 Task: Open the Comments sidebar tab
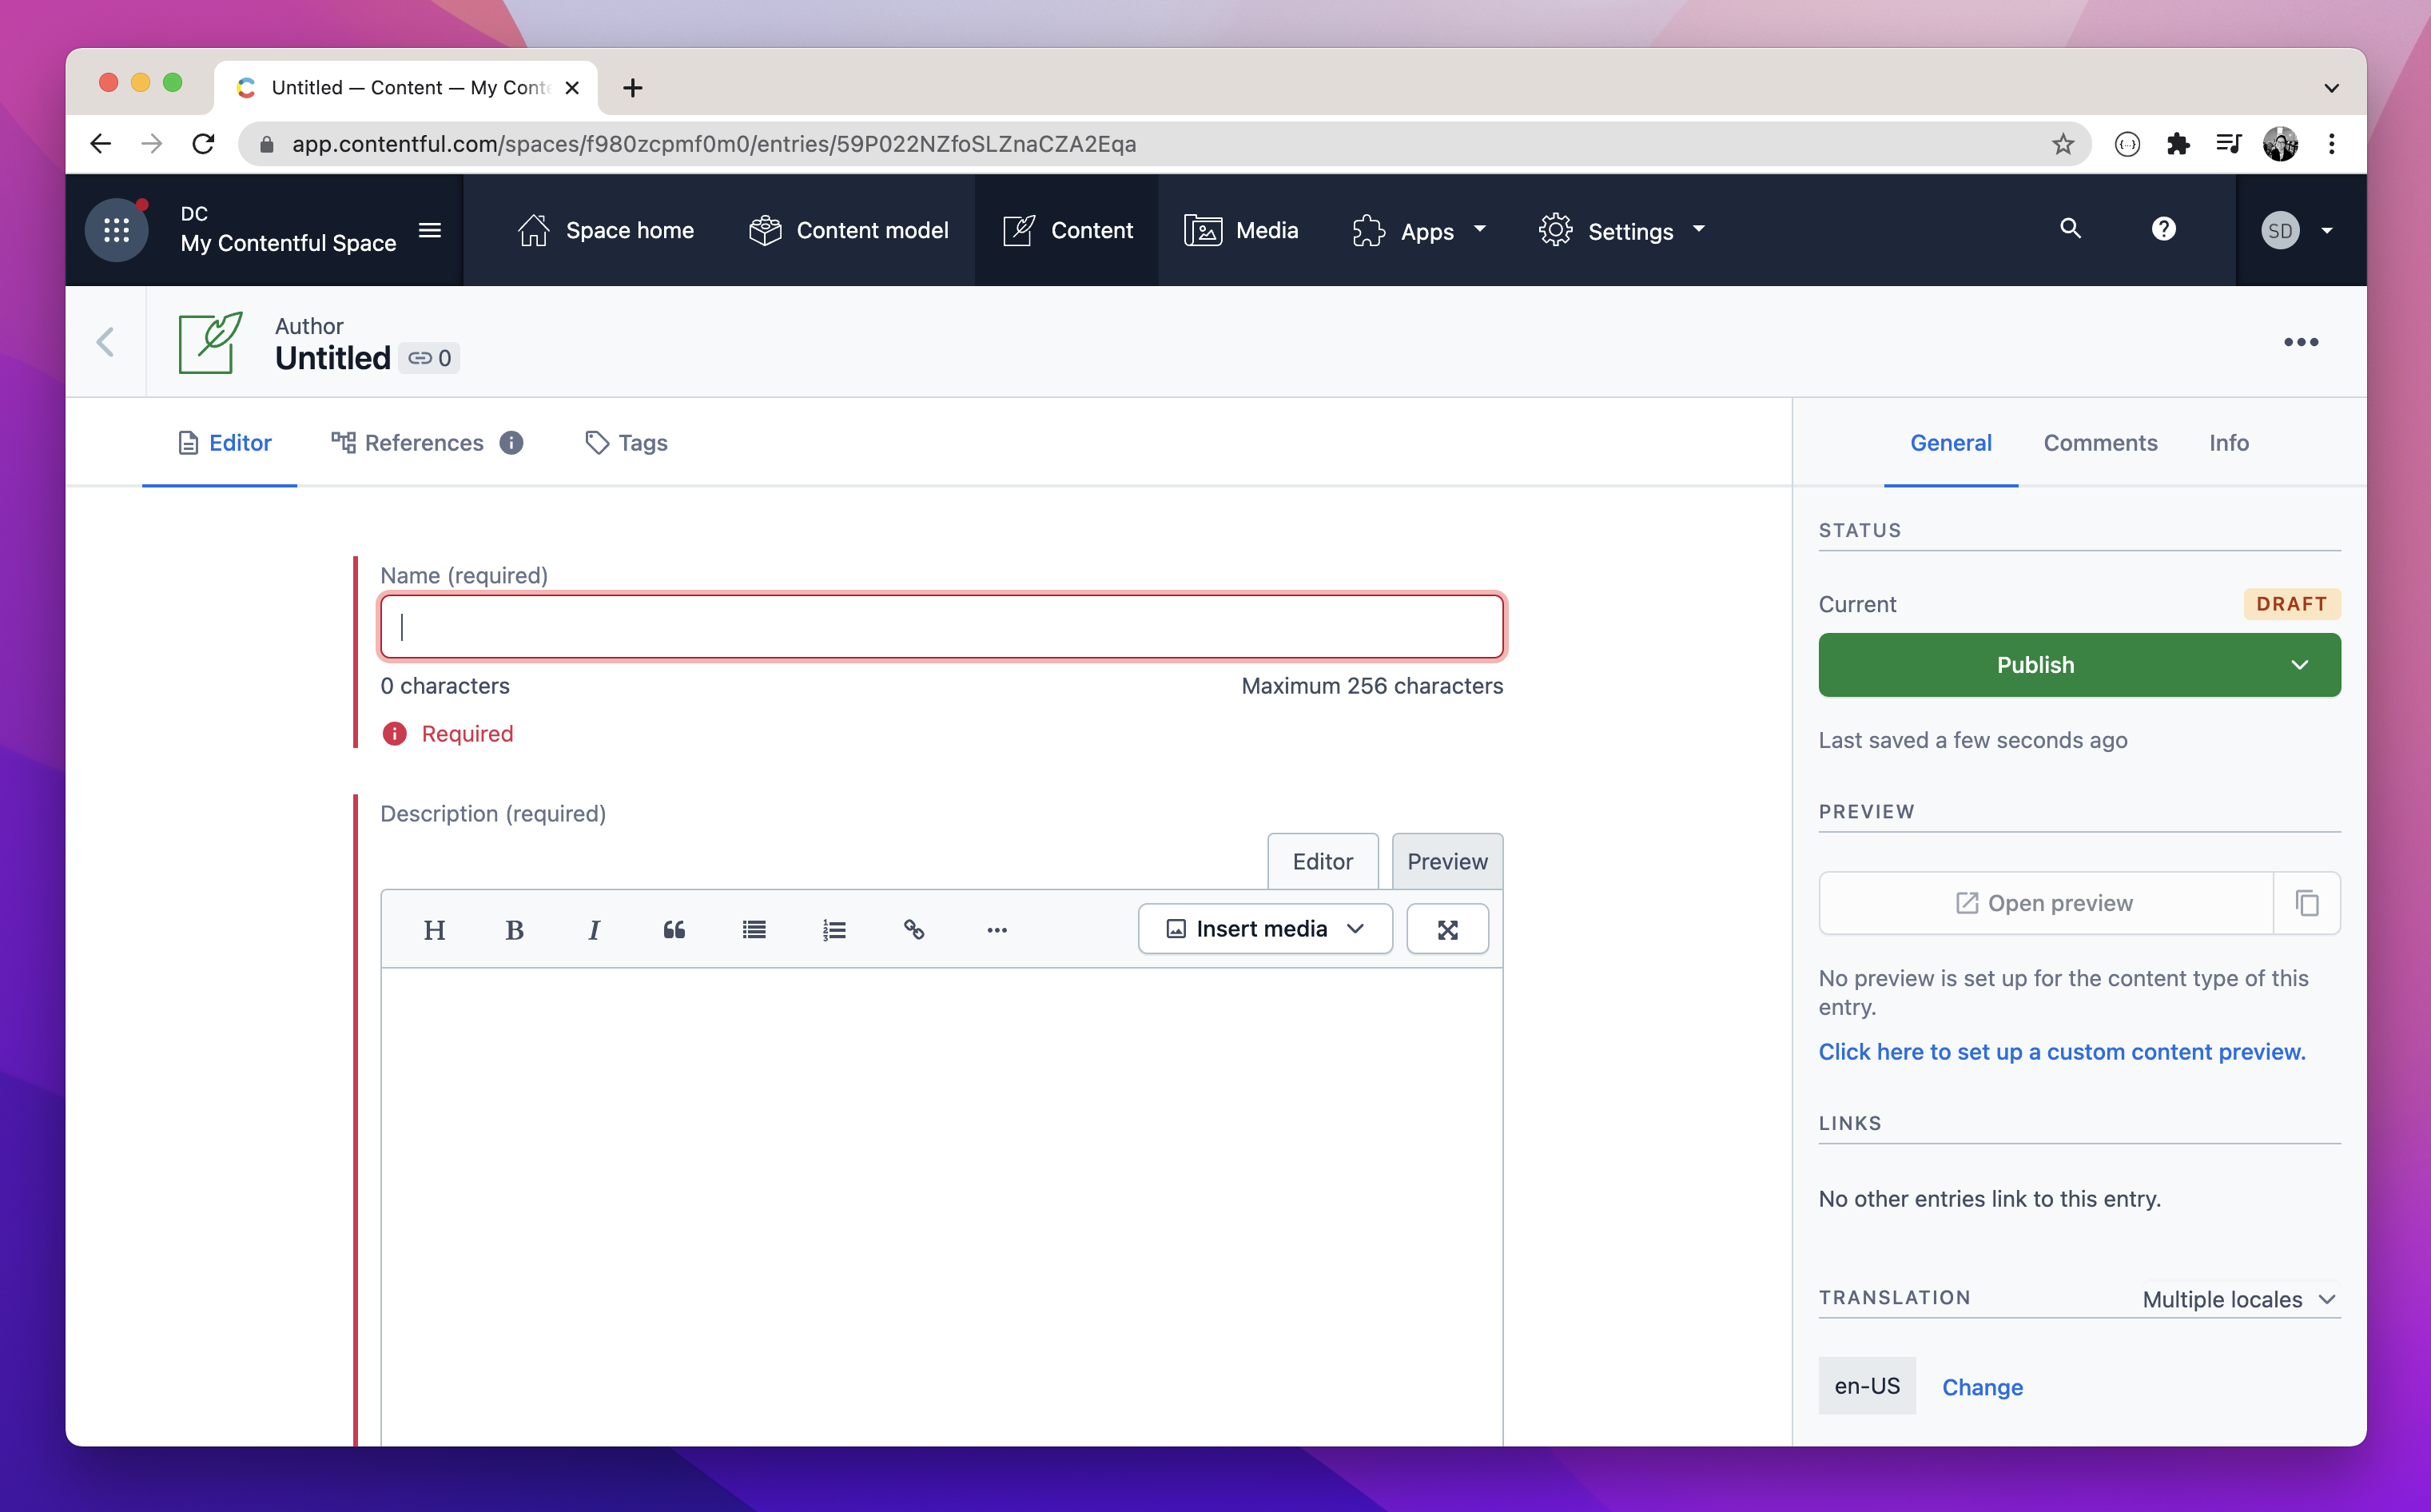click(x=2099, y=443)
